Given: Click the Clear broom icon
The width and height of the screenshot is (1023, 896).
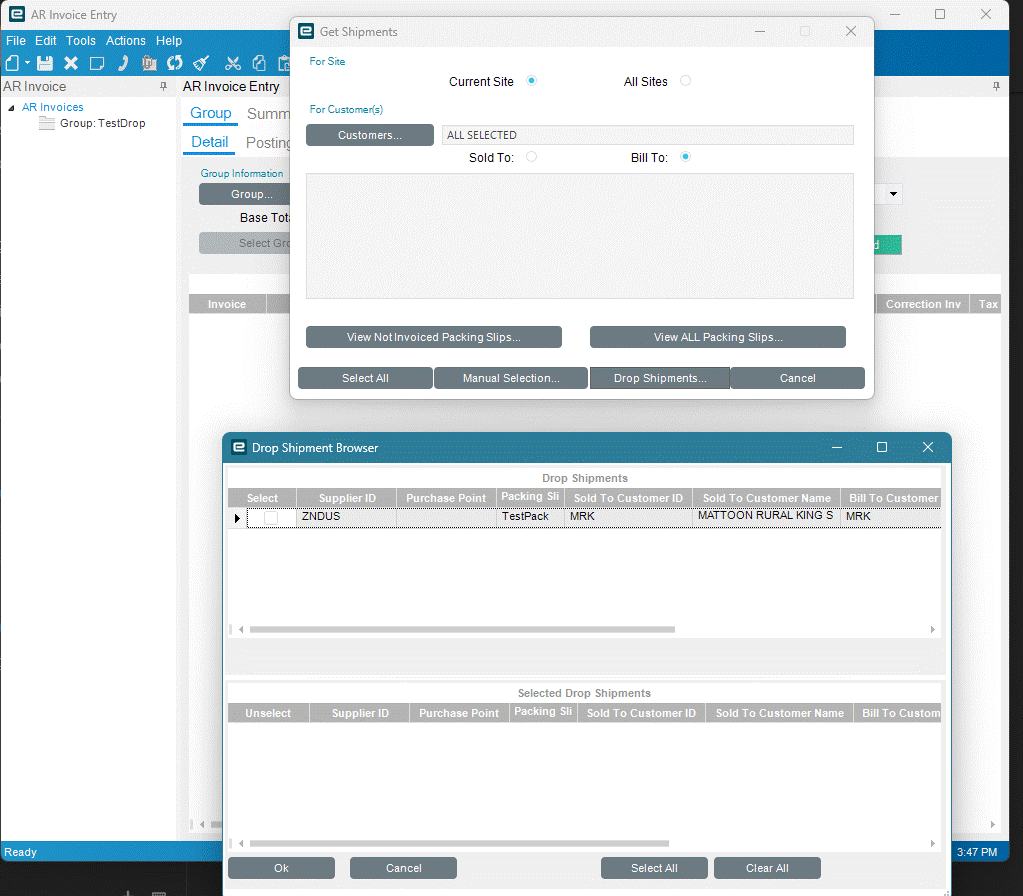Looking at the screenshot, I should pyautogui.click(x=201, y=63).
